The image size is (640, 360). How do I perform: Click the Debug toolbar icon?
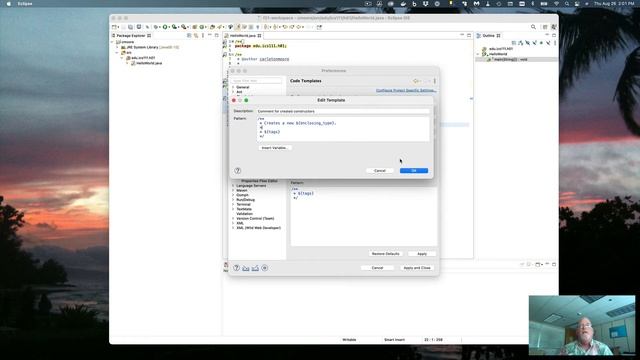[x=156, y=27]
